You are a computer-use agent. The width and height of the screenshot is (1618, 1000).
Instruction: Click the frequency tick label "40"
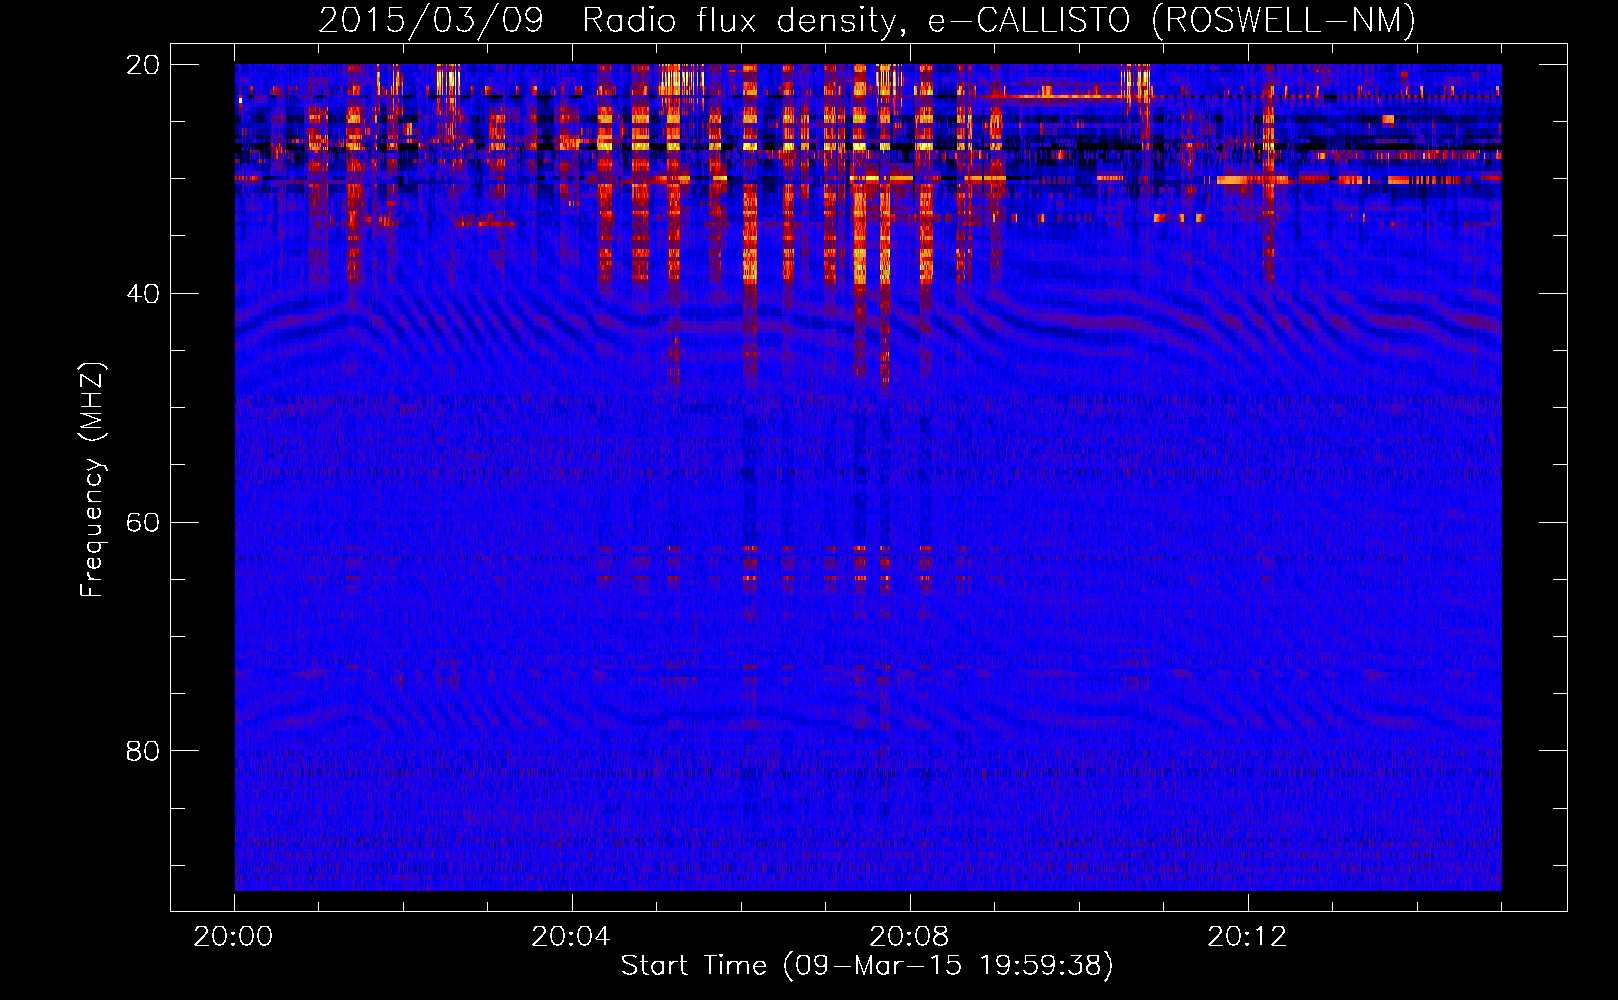click(143, 294)
